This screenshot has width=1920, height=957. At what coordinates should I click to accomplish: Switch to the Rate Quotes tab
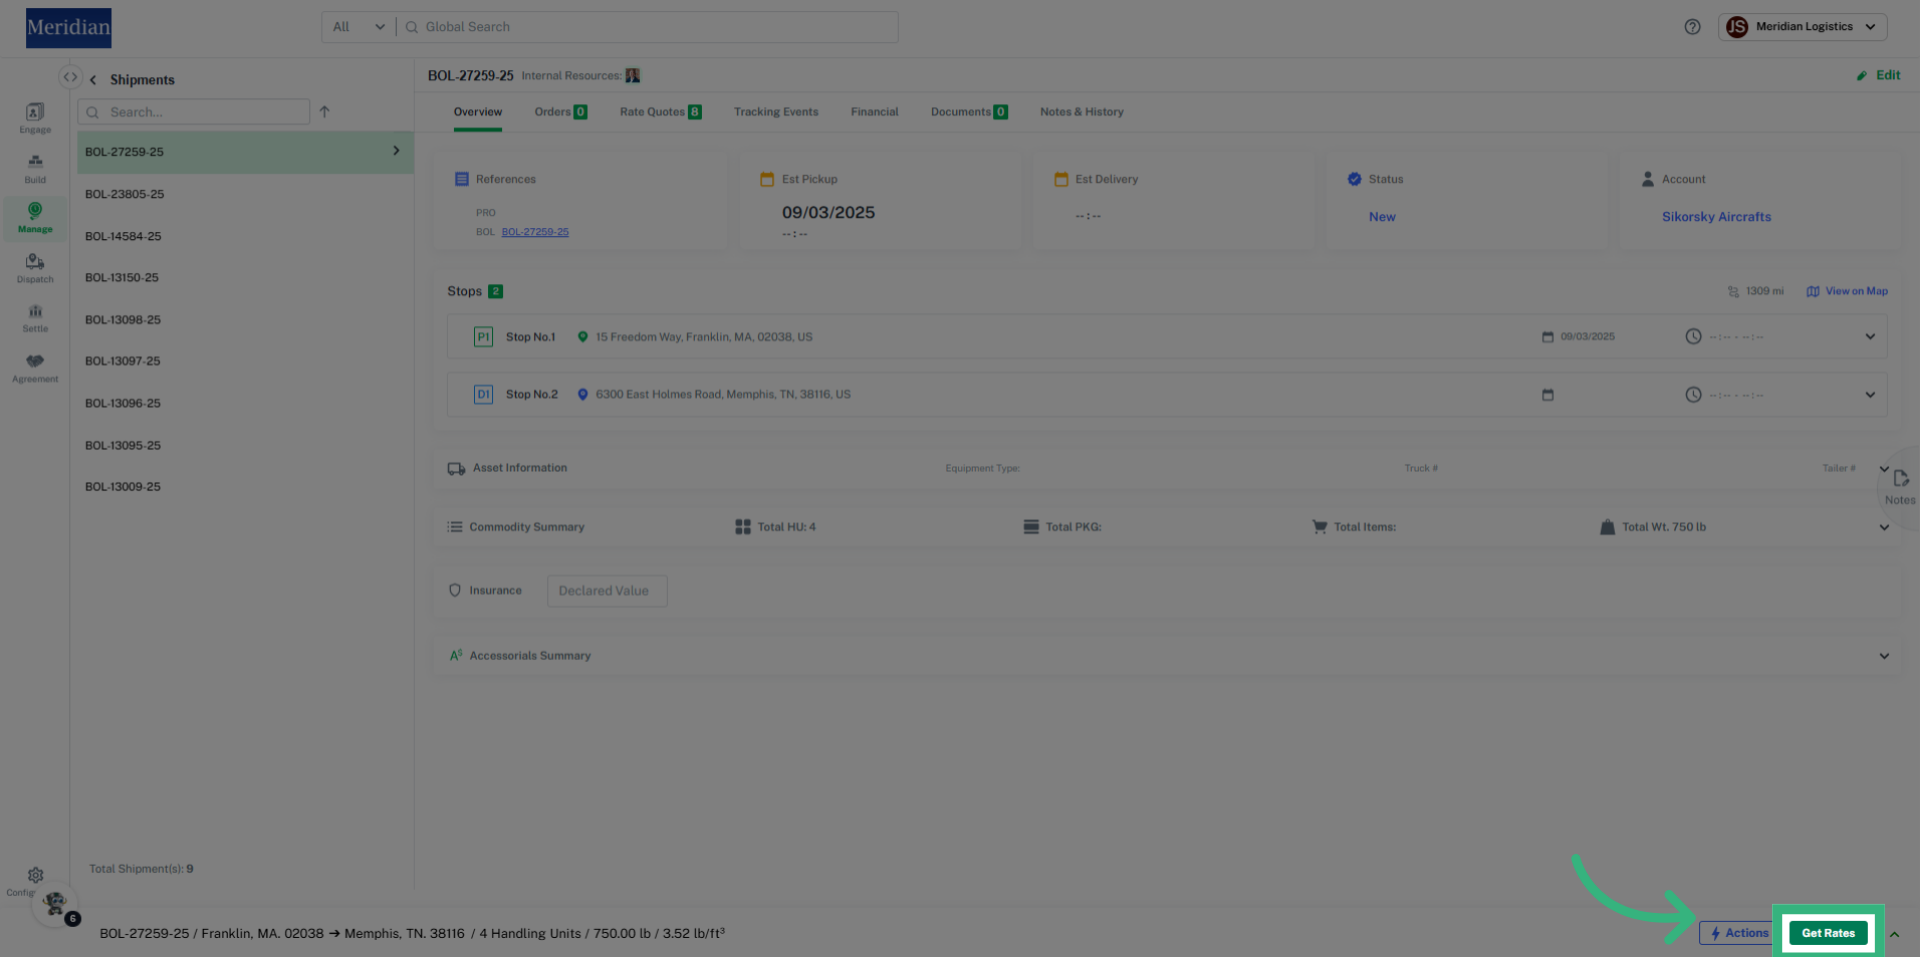[659, 112]
